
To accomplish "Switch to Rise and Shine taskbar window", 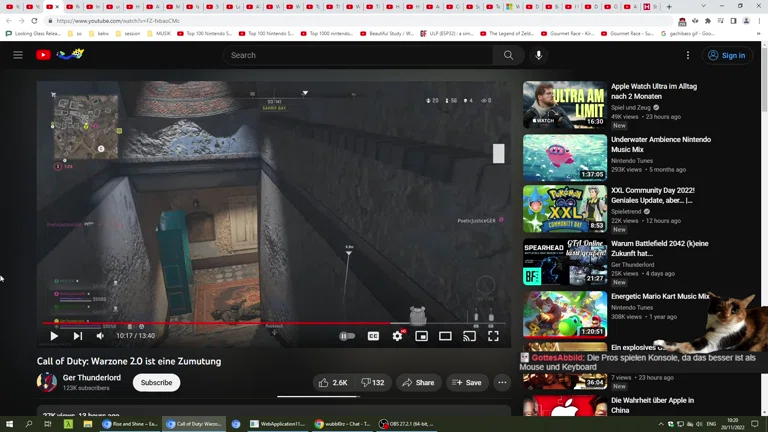I will [130, 424].
